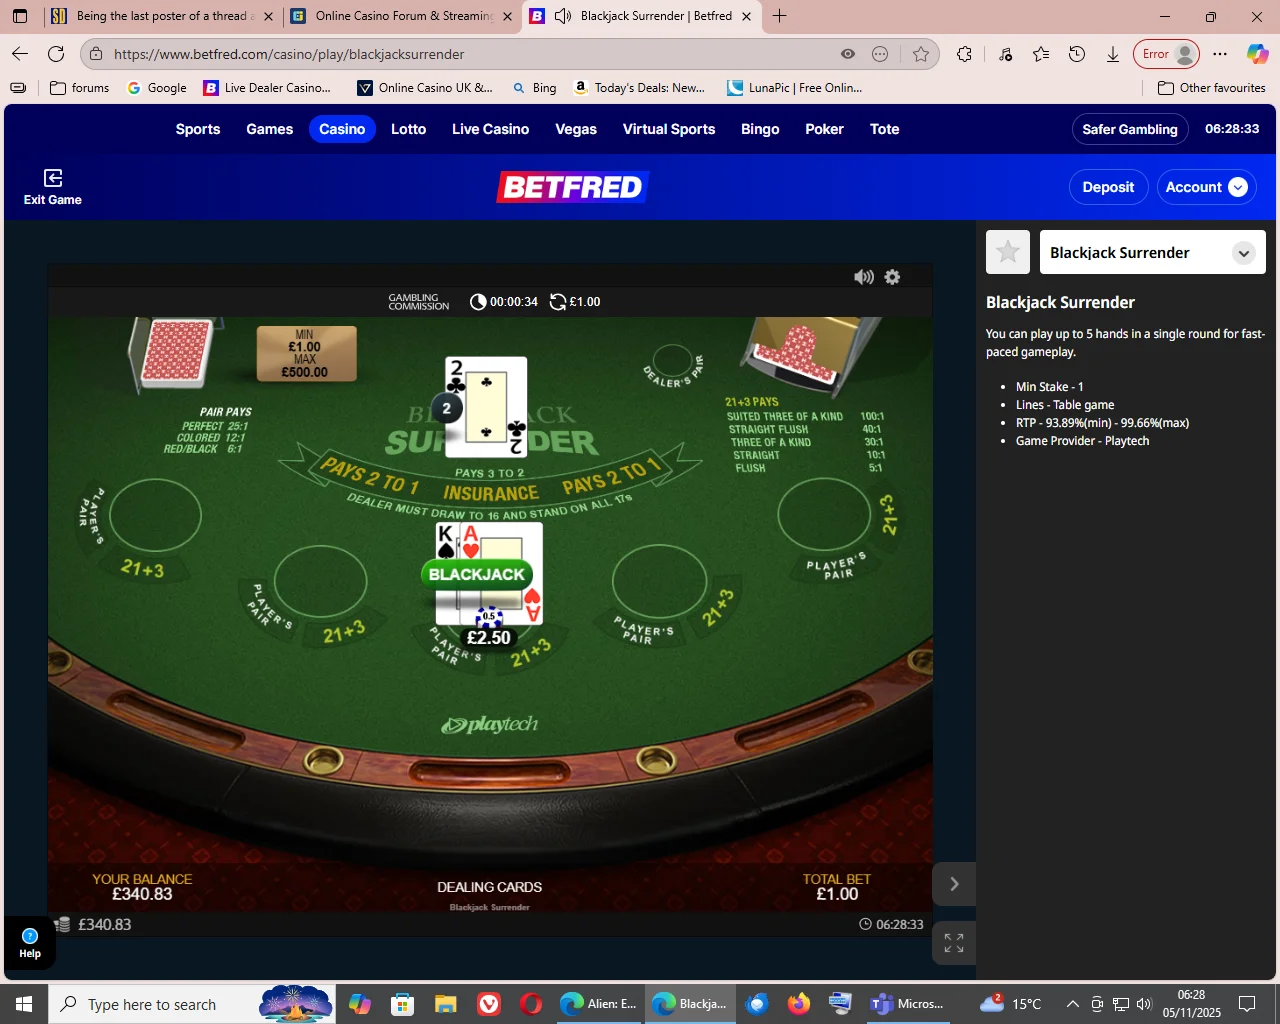The image size is (1280, 1024).
Task: Click the Deposit button
Action: pos(1108,187)
